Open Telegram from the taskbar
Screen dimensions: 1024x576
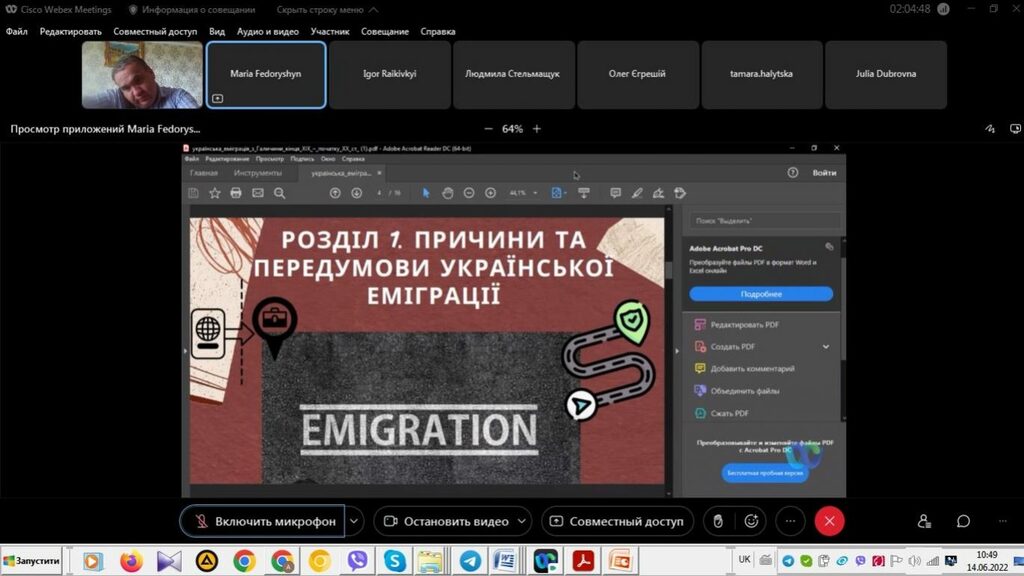[x=469, y=561]
